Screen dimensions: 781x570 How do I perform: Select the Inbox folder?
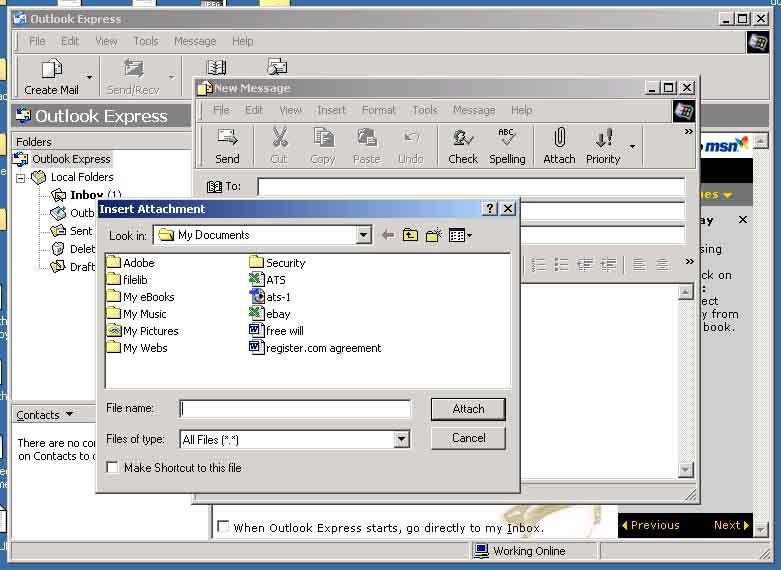pos(86,195)
